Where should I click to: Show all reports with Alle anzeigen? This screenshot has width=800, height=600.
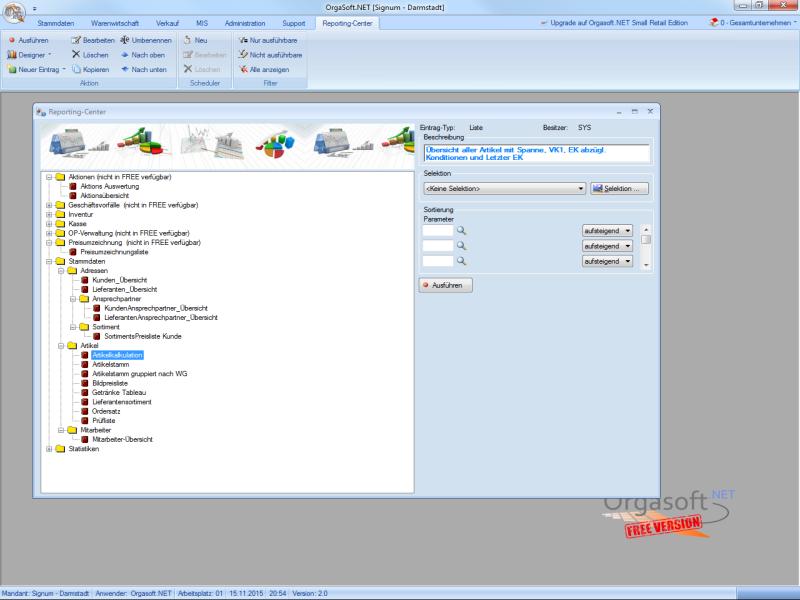point(242,70)
